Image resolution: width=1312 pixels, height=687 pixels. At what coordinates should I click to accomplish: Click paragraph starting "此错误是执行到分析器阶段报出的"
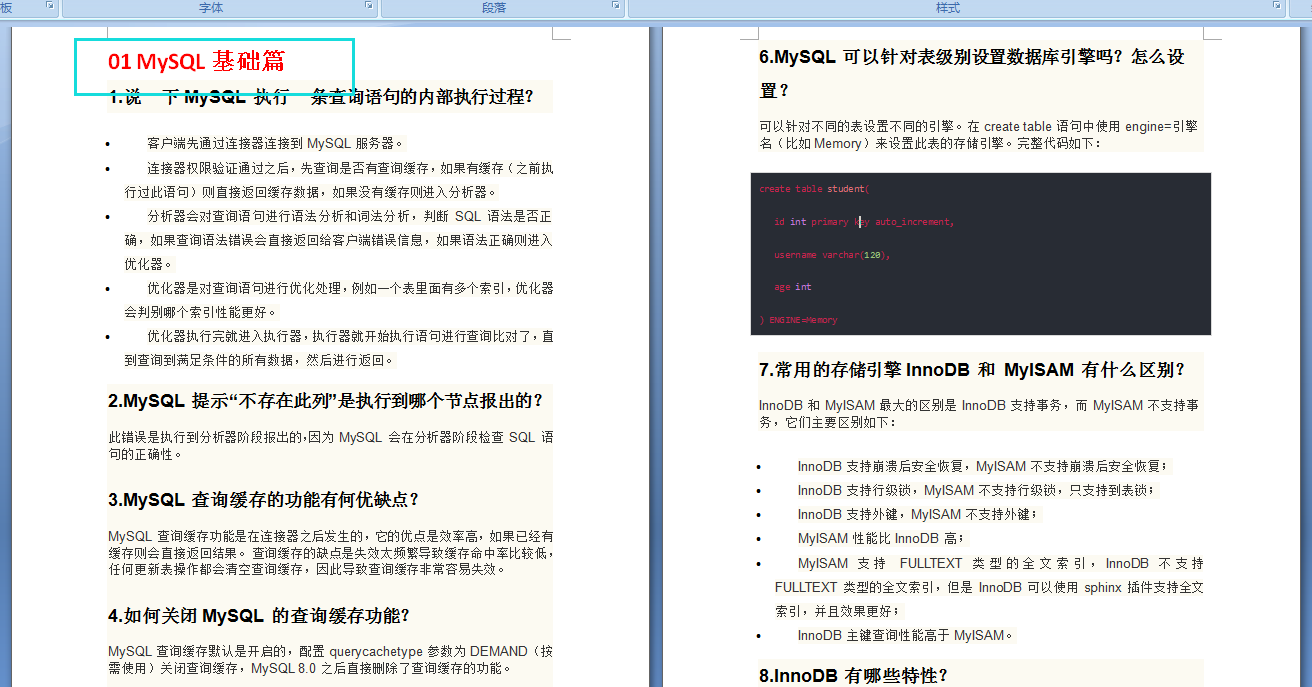pyautogui.click(x=331, y=445)
